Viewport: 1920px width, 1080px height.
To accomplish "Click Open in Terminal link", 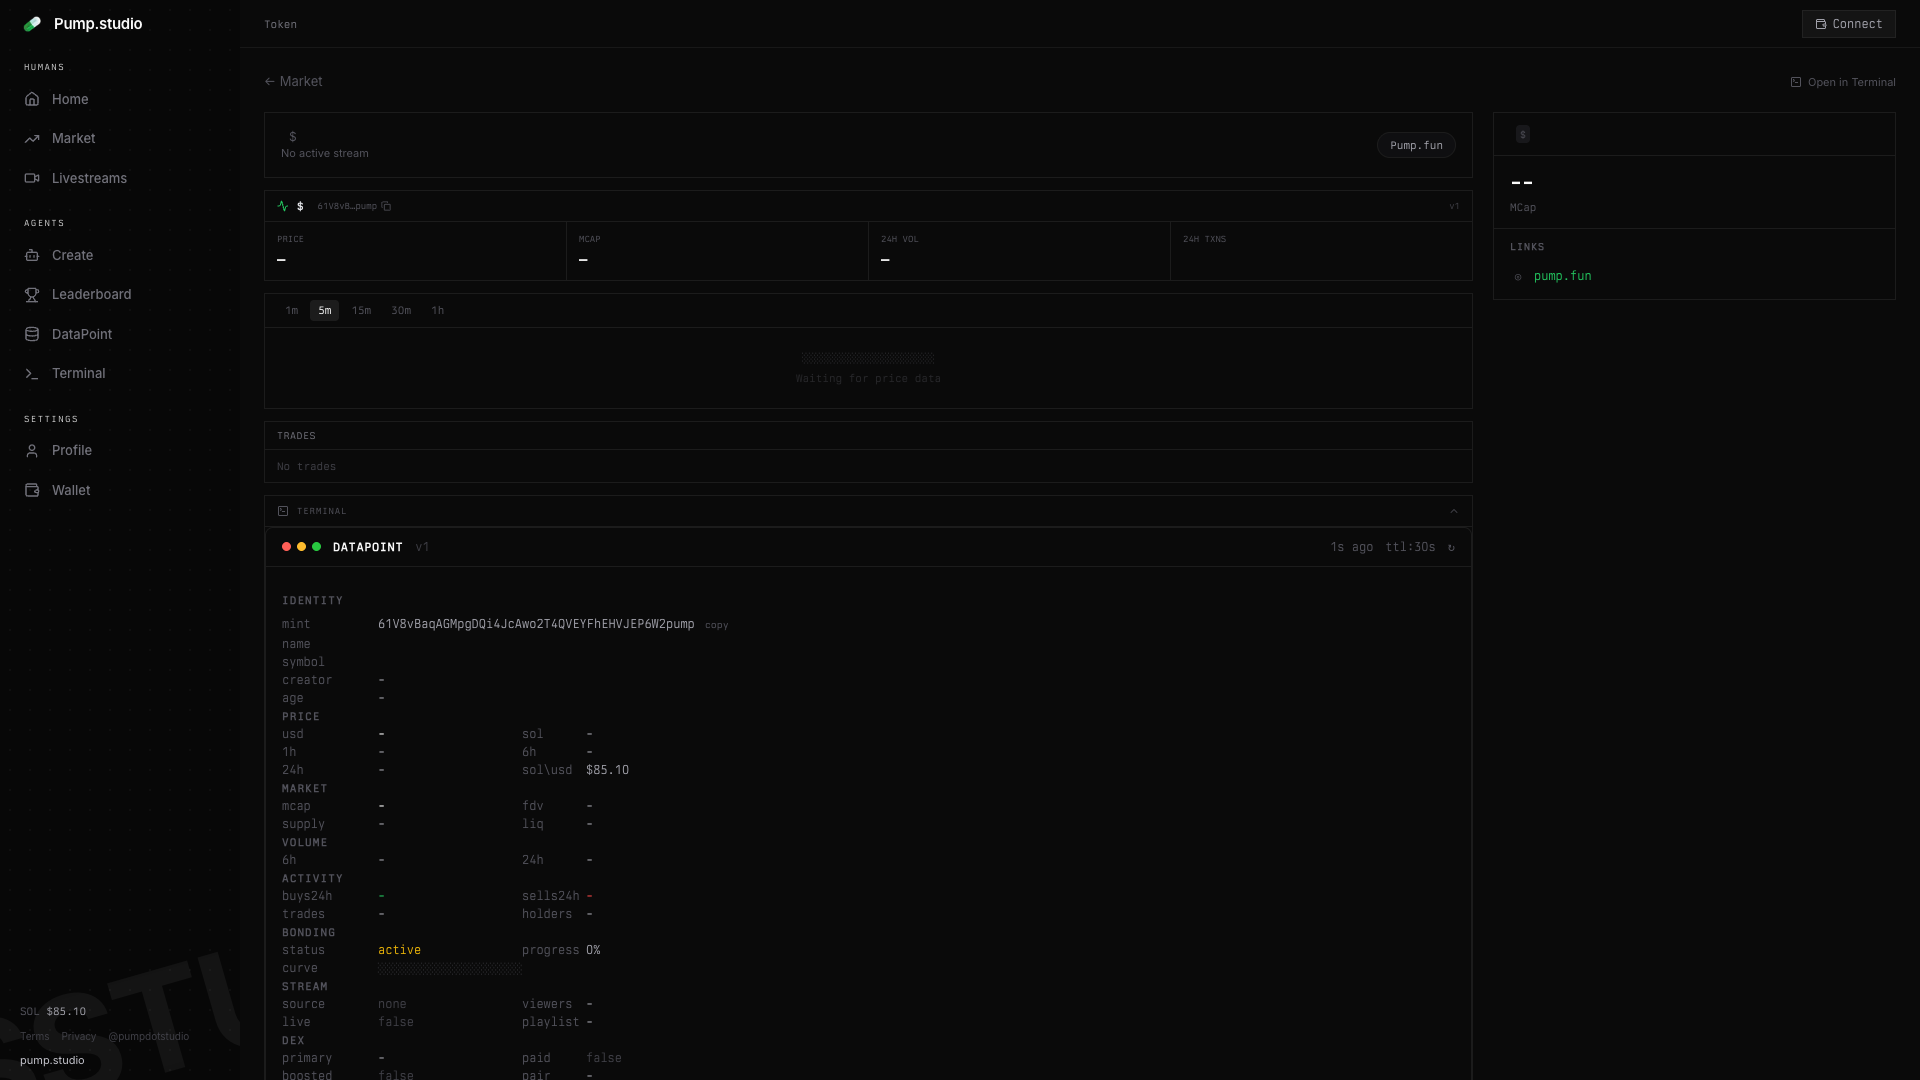I will tap(1842, 82).
